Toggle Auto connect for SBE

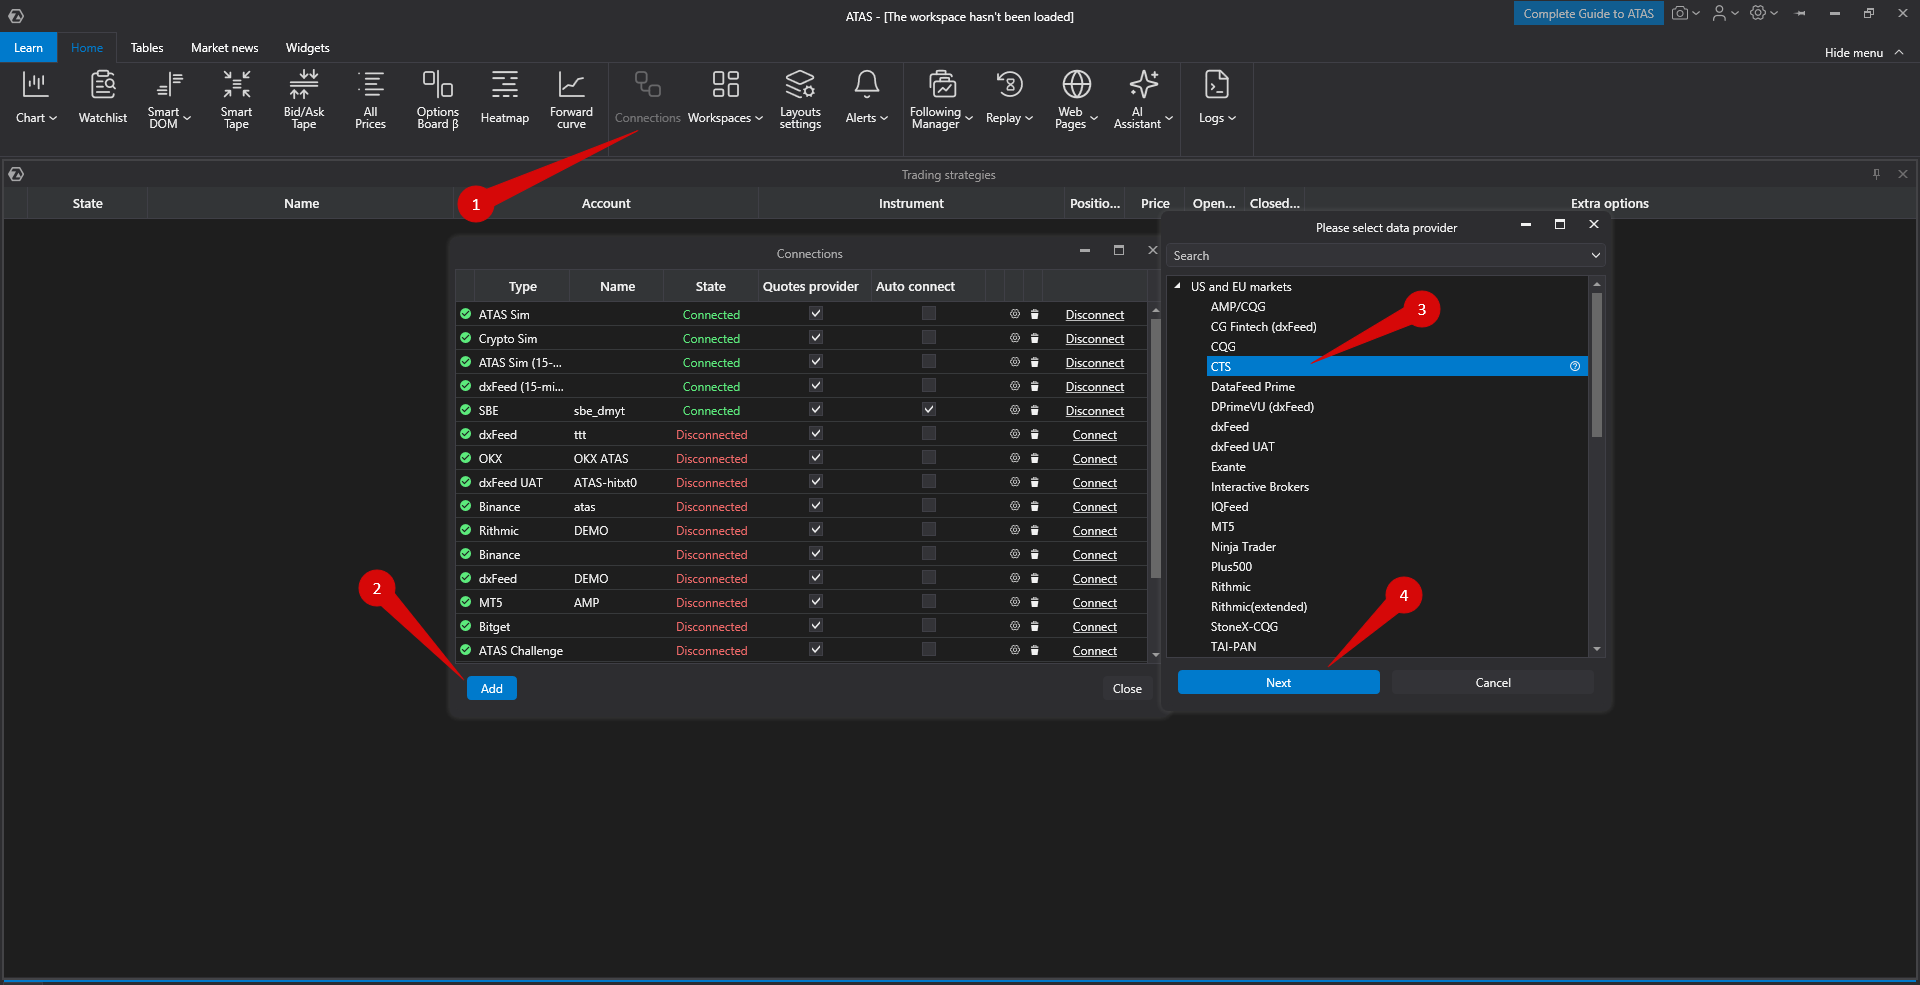point(929,409)
